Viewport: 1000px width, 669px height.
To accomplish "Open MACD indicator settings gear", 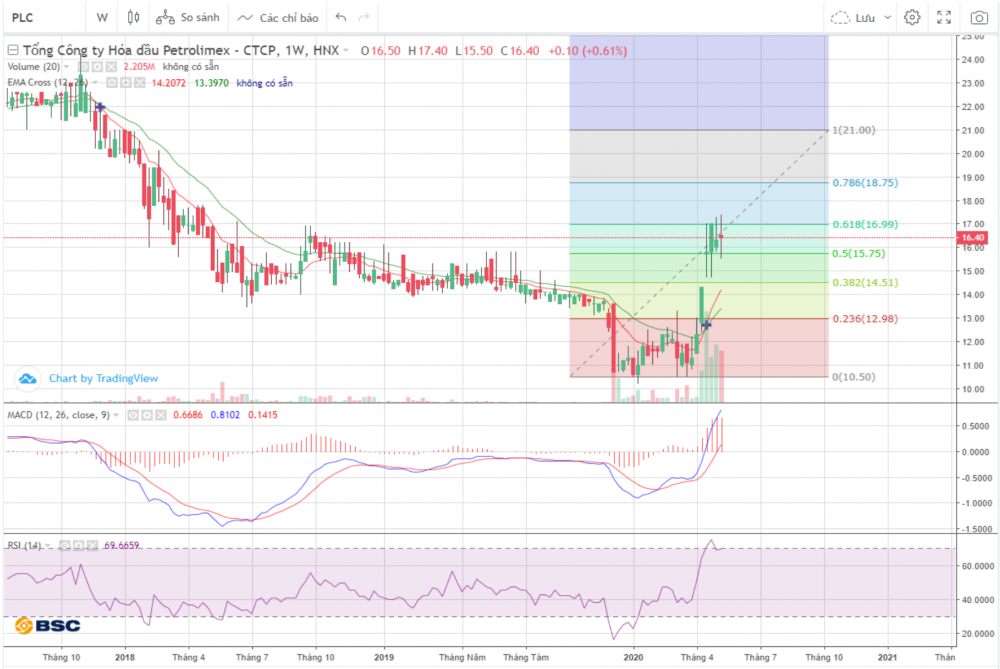I will pyautogui.click(x=147, y=415).
